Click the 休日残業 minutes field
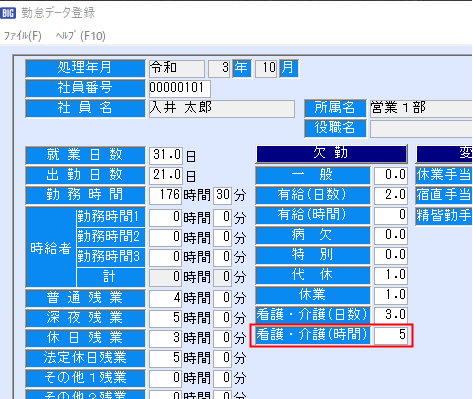The image size is (473, 399). (223, 338)
